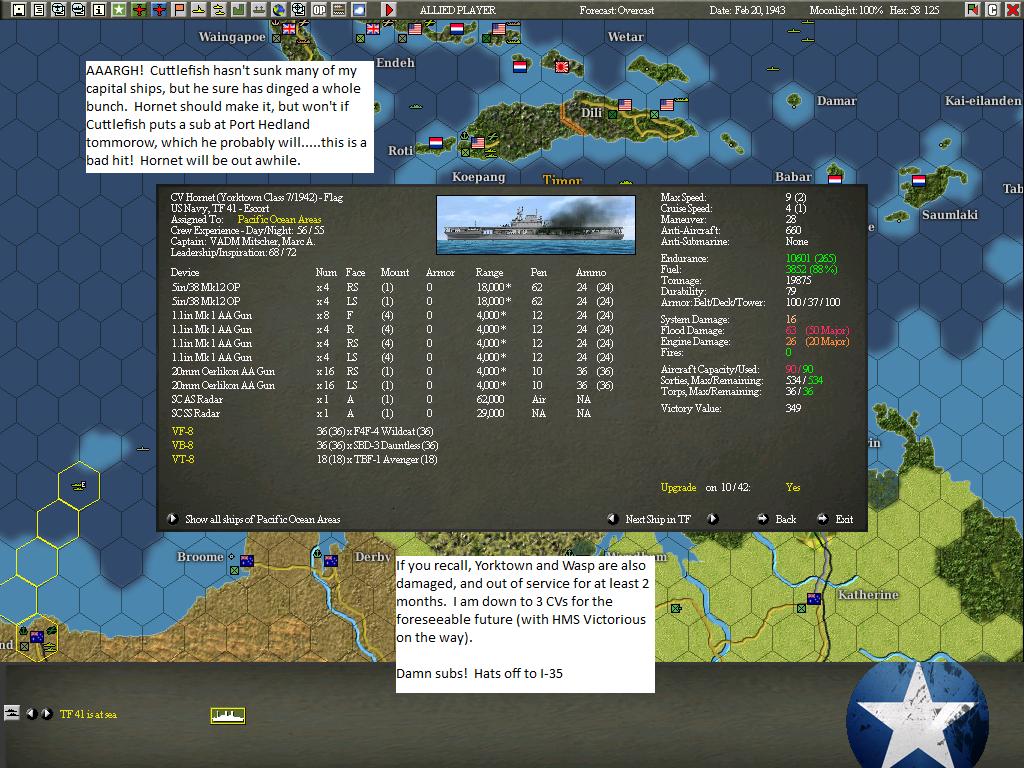
Task: Open the information 'i' icon
Action: pos(99,10)
